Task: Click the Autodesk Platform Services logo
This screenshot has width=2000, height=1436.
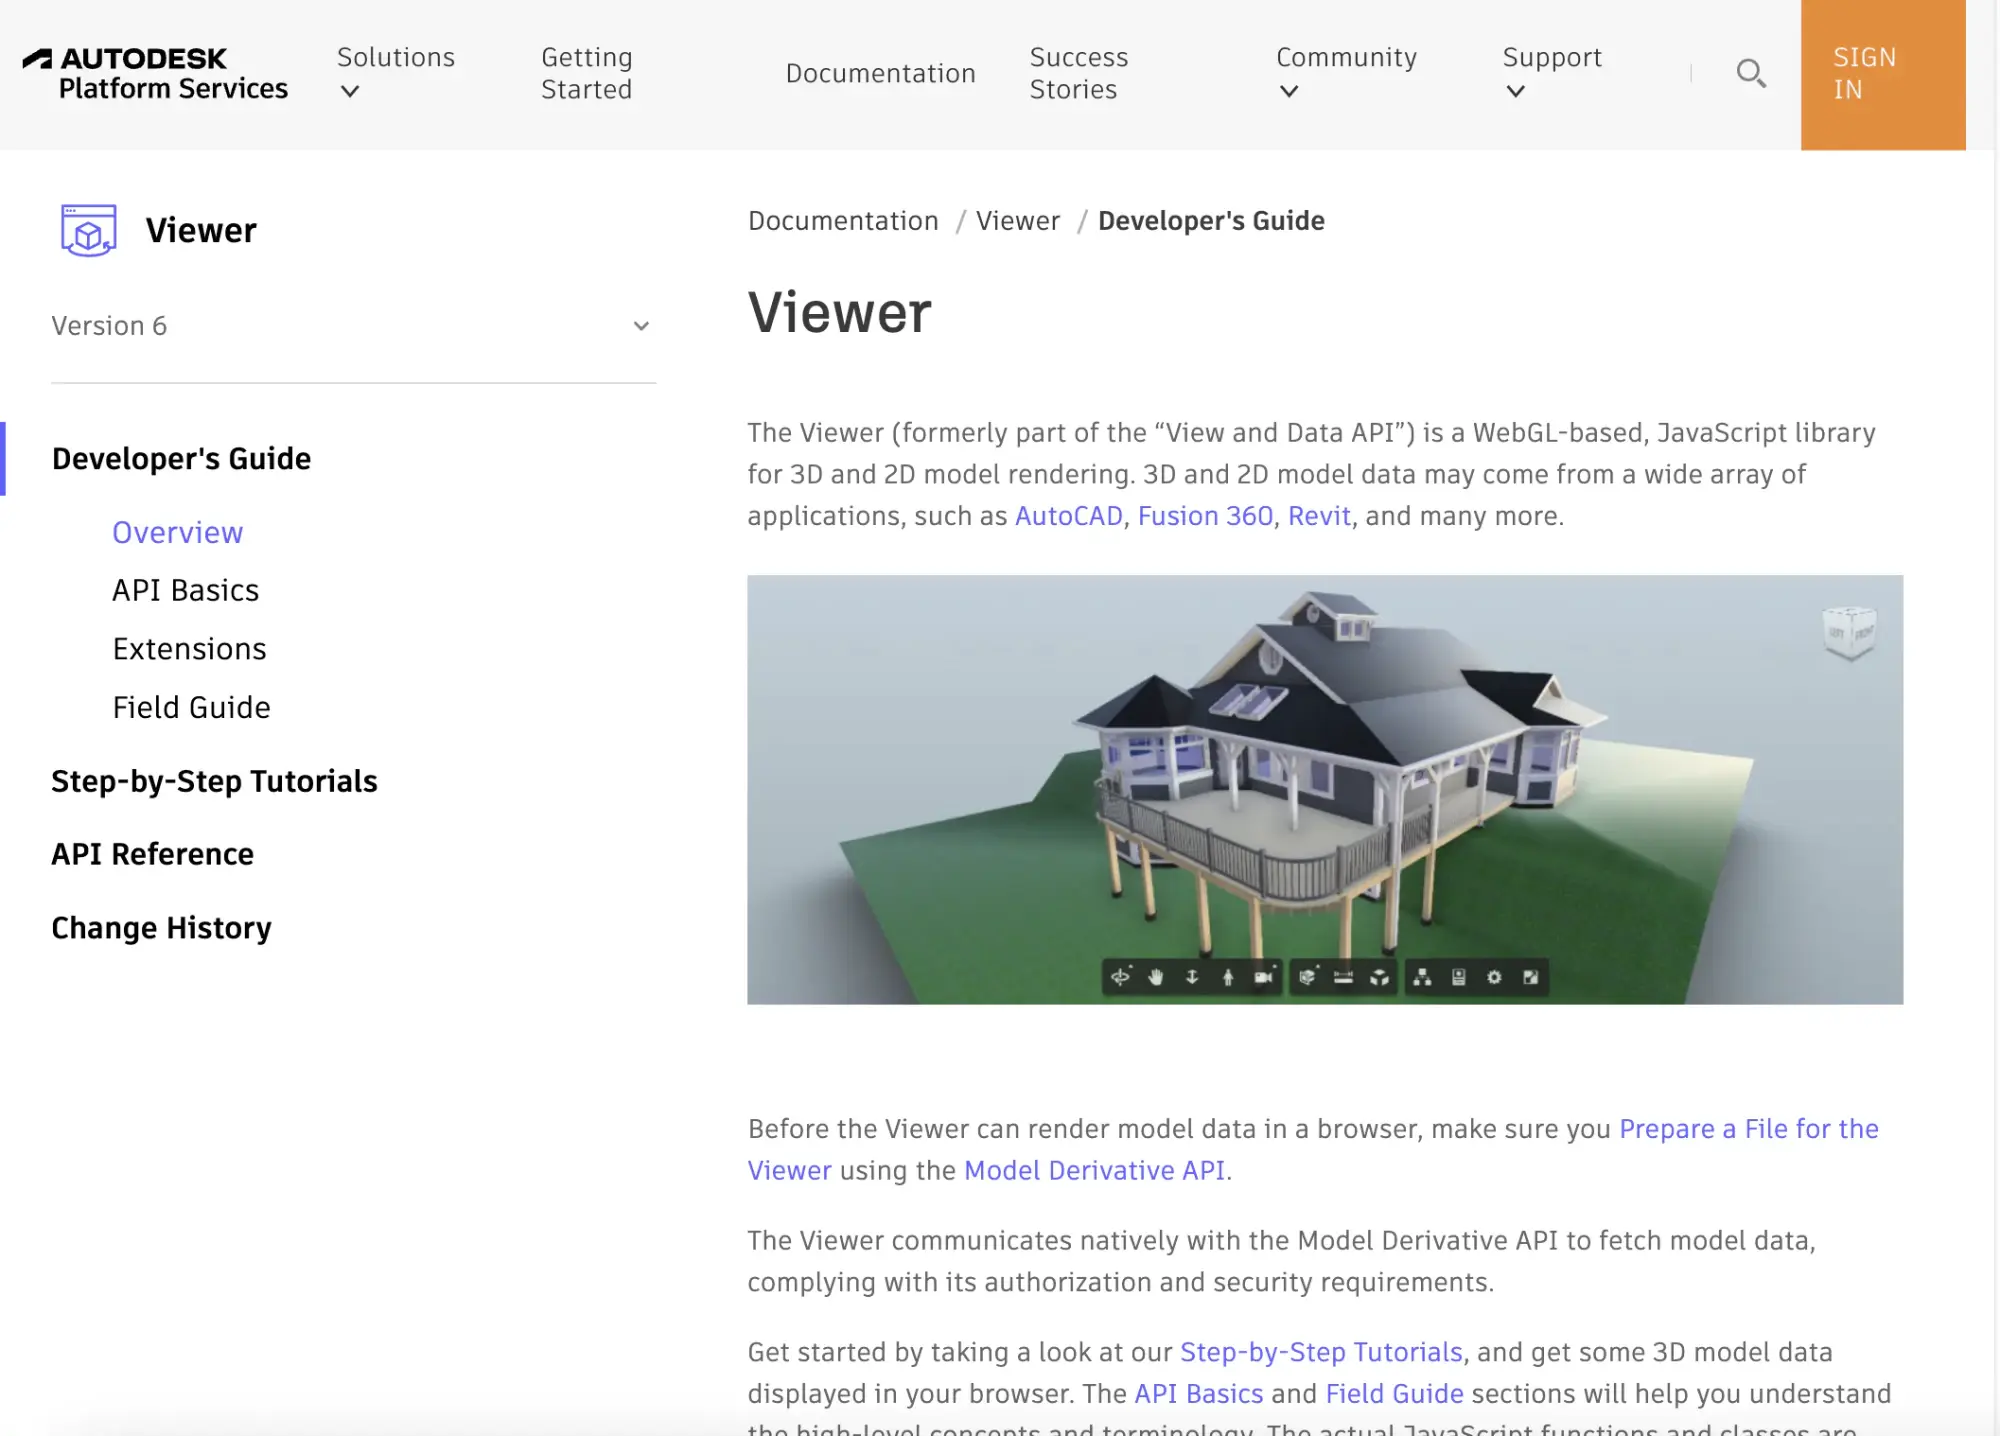Action: tap(155, 74)
